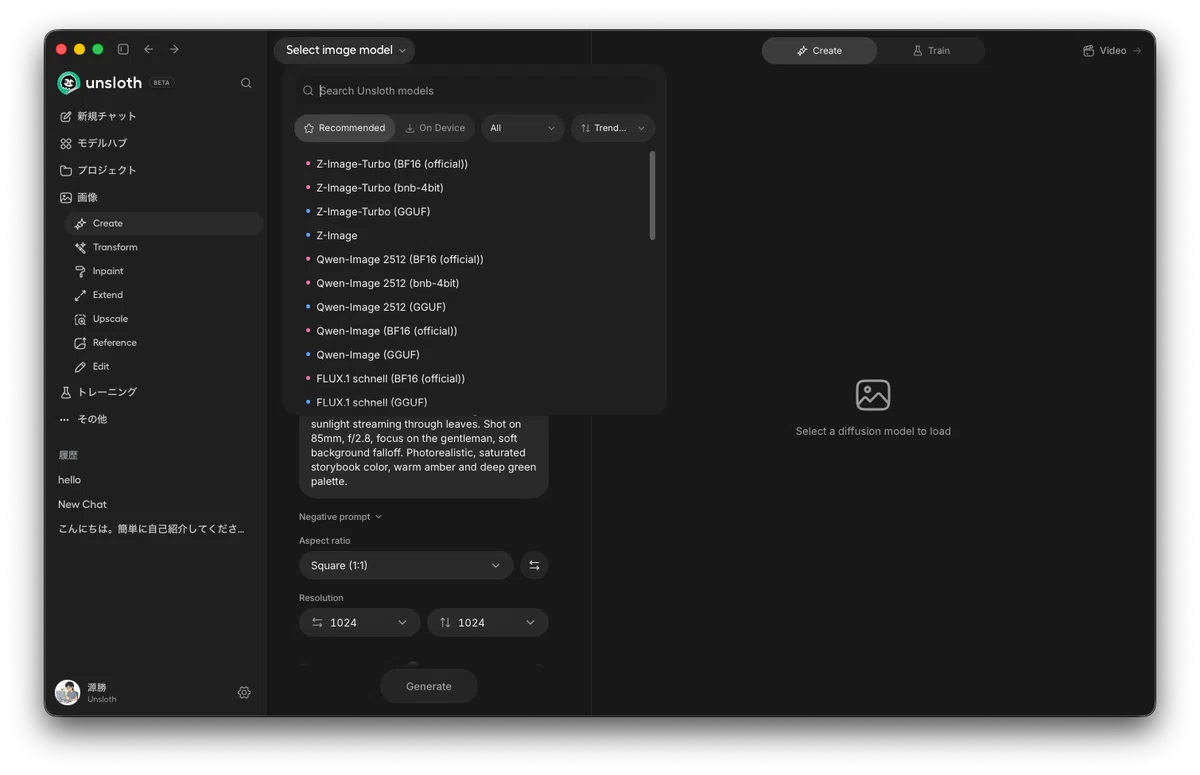Toggle the Recommended filter

coord(345,128)
